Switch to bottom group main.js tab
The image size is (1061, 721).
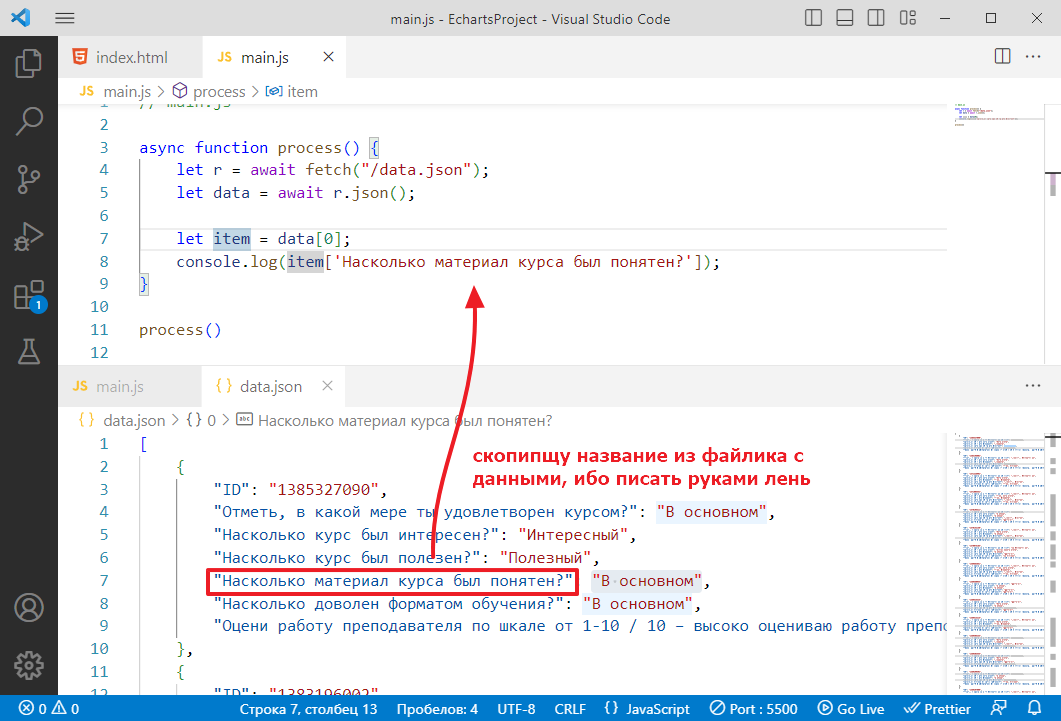[109, 387]
